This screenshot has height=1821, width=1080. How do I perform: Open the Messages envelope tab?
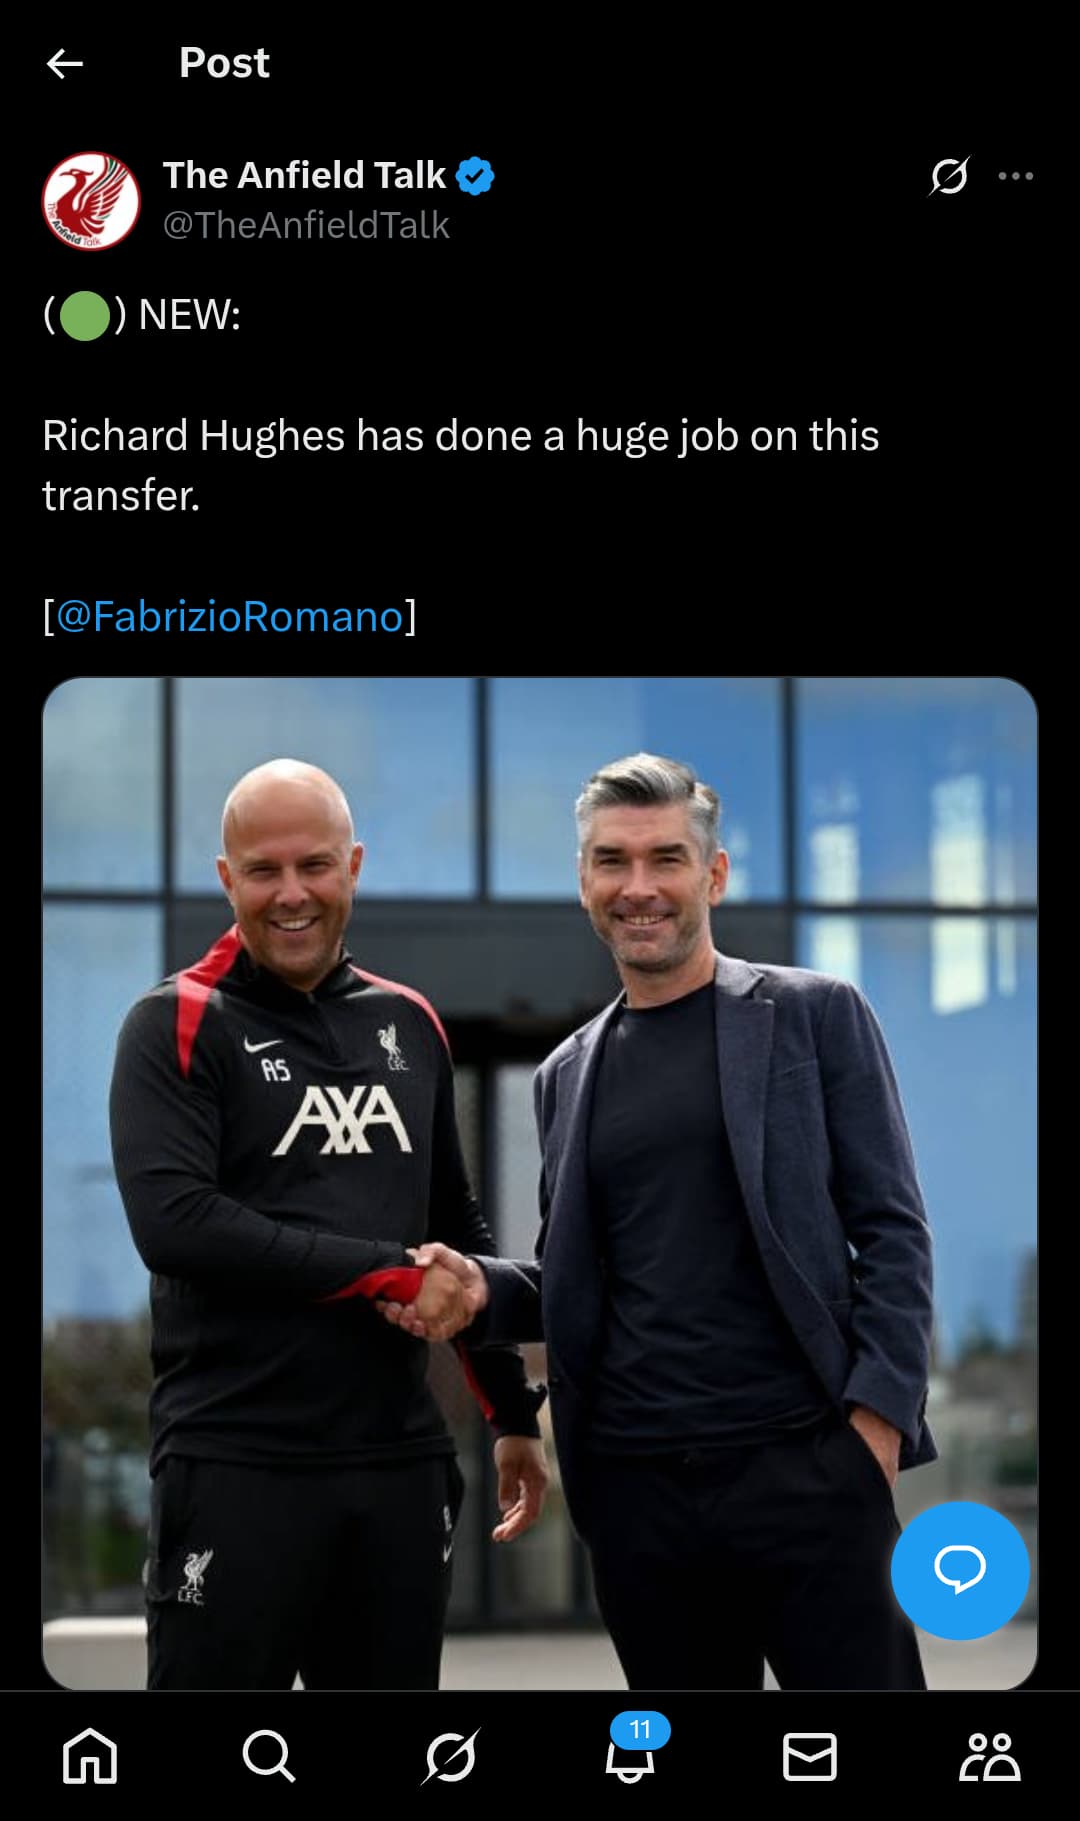tap(810, 1756)
